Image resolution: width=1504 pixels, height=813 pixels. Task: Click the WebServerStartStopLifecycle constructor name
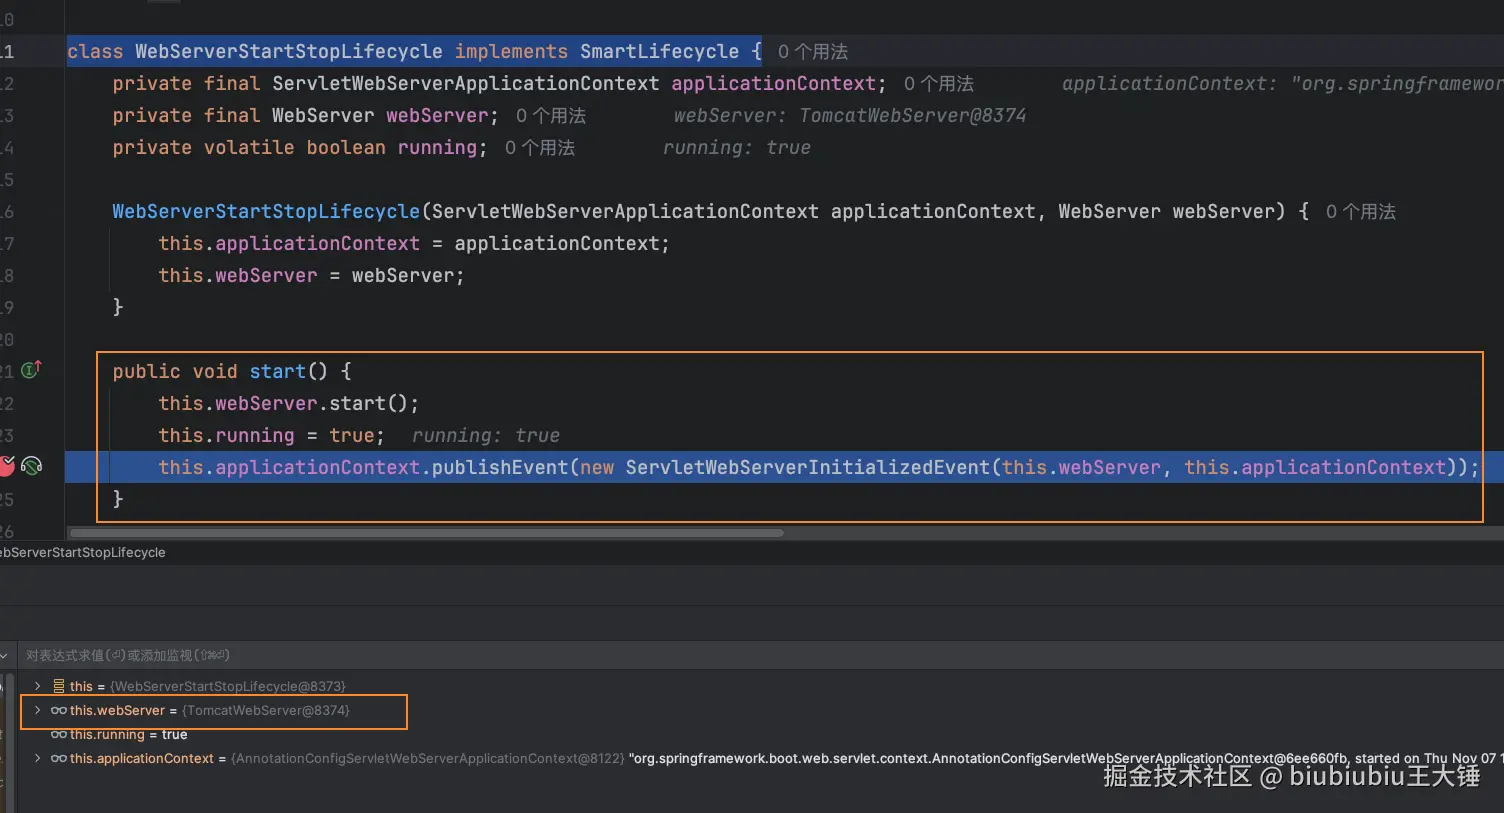tap(266, 212)
